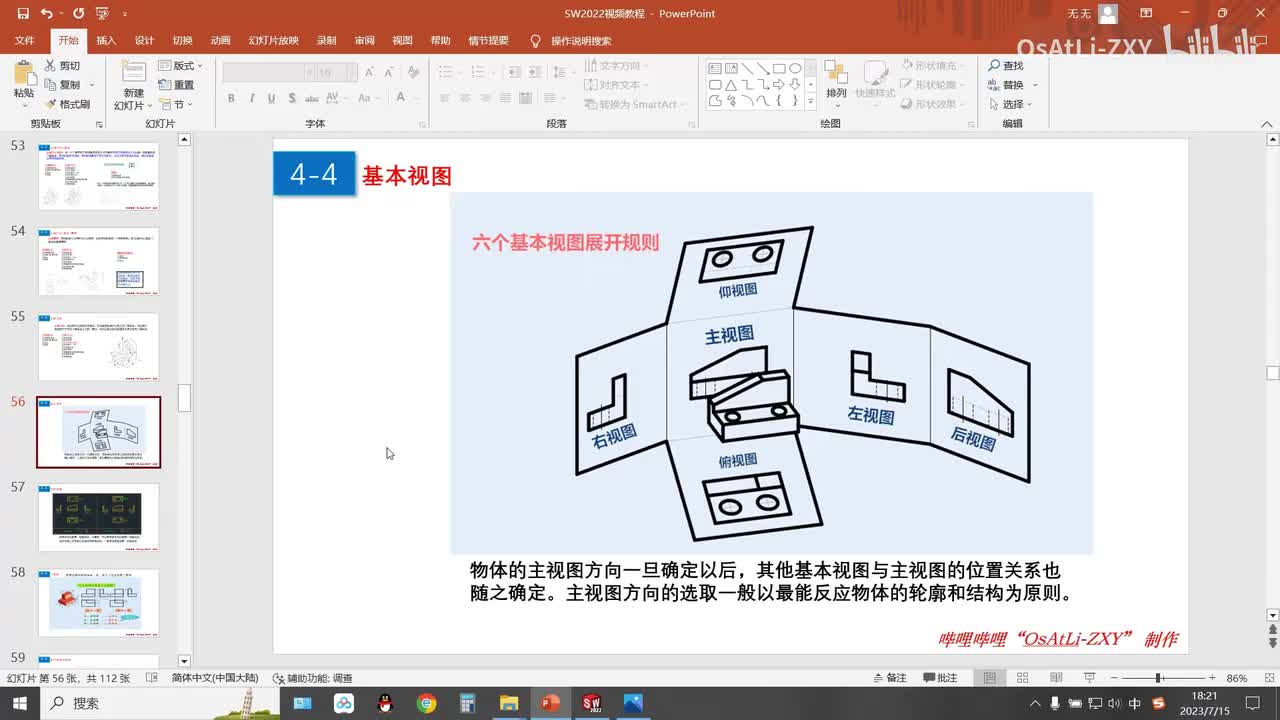Toggle the Comments (批注) pane
The width and height of the screenshot is (1280, 720).
(940, 678)
